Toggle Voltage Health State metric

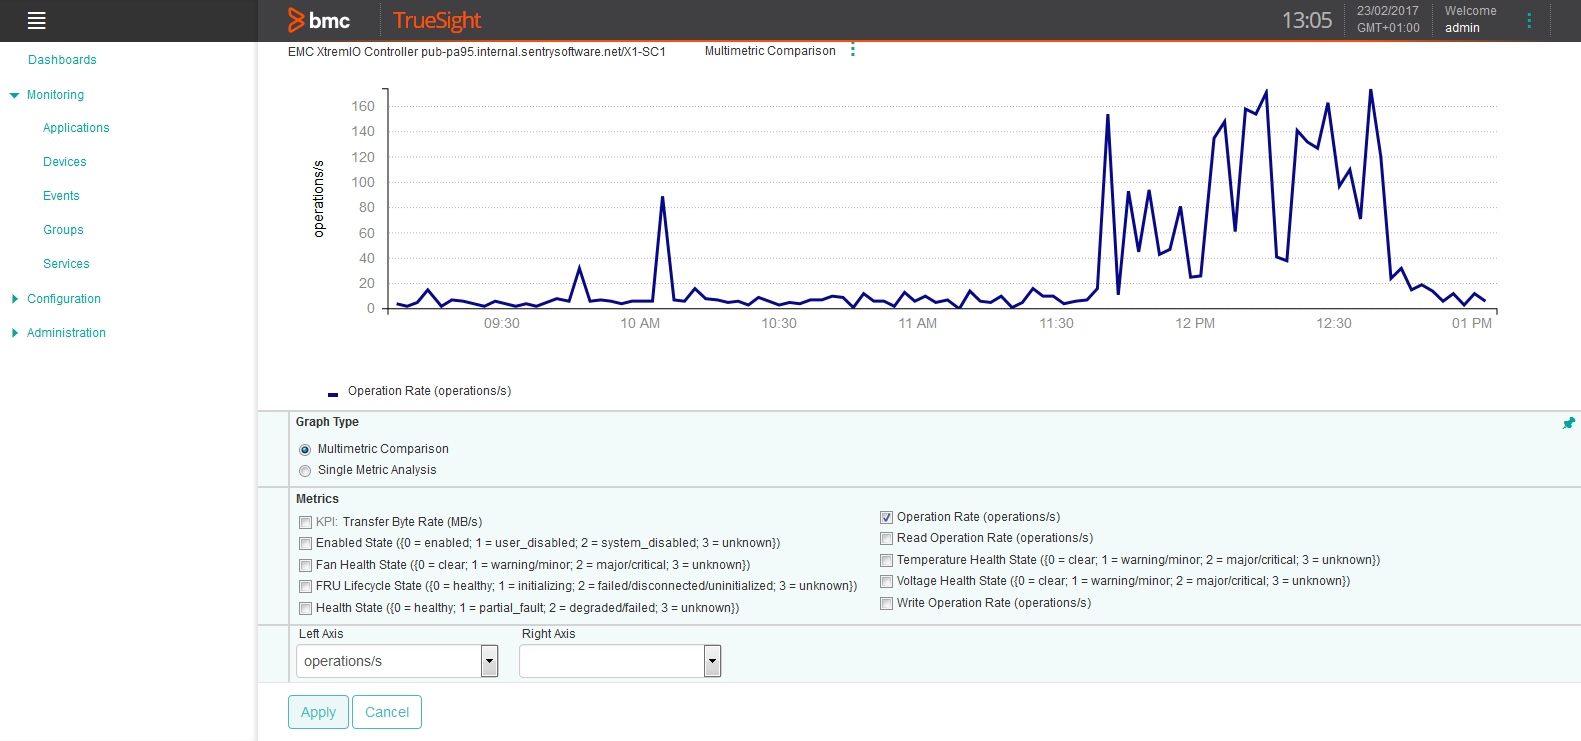(x=886, y=582)
